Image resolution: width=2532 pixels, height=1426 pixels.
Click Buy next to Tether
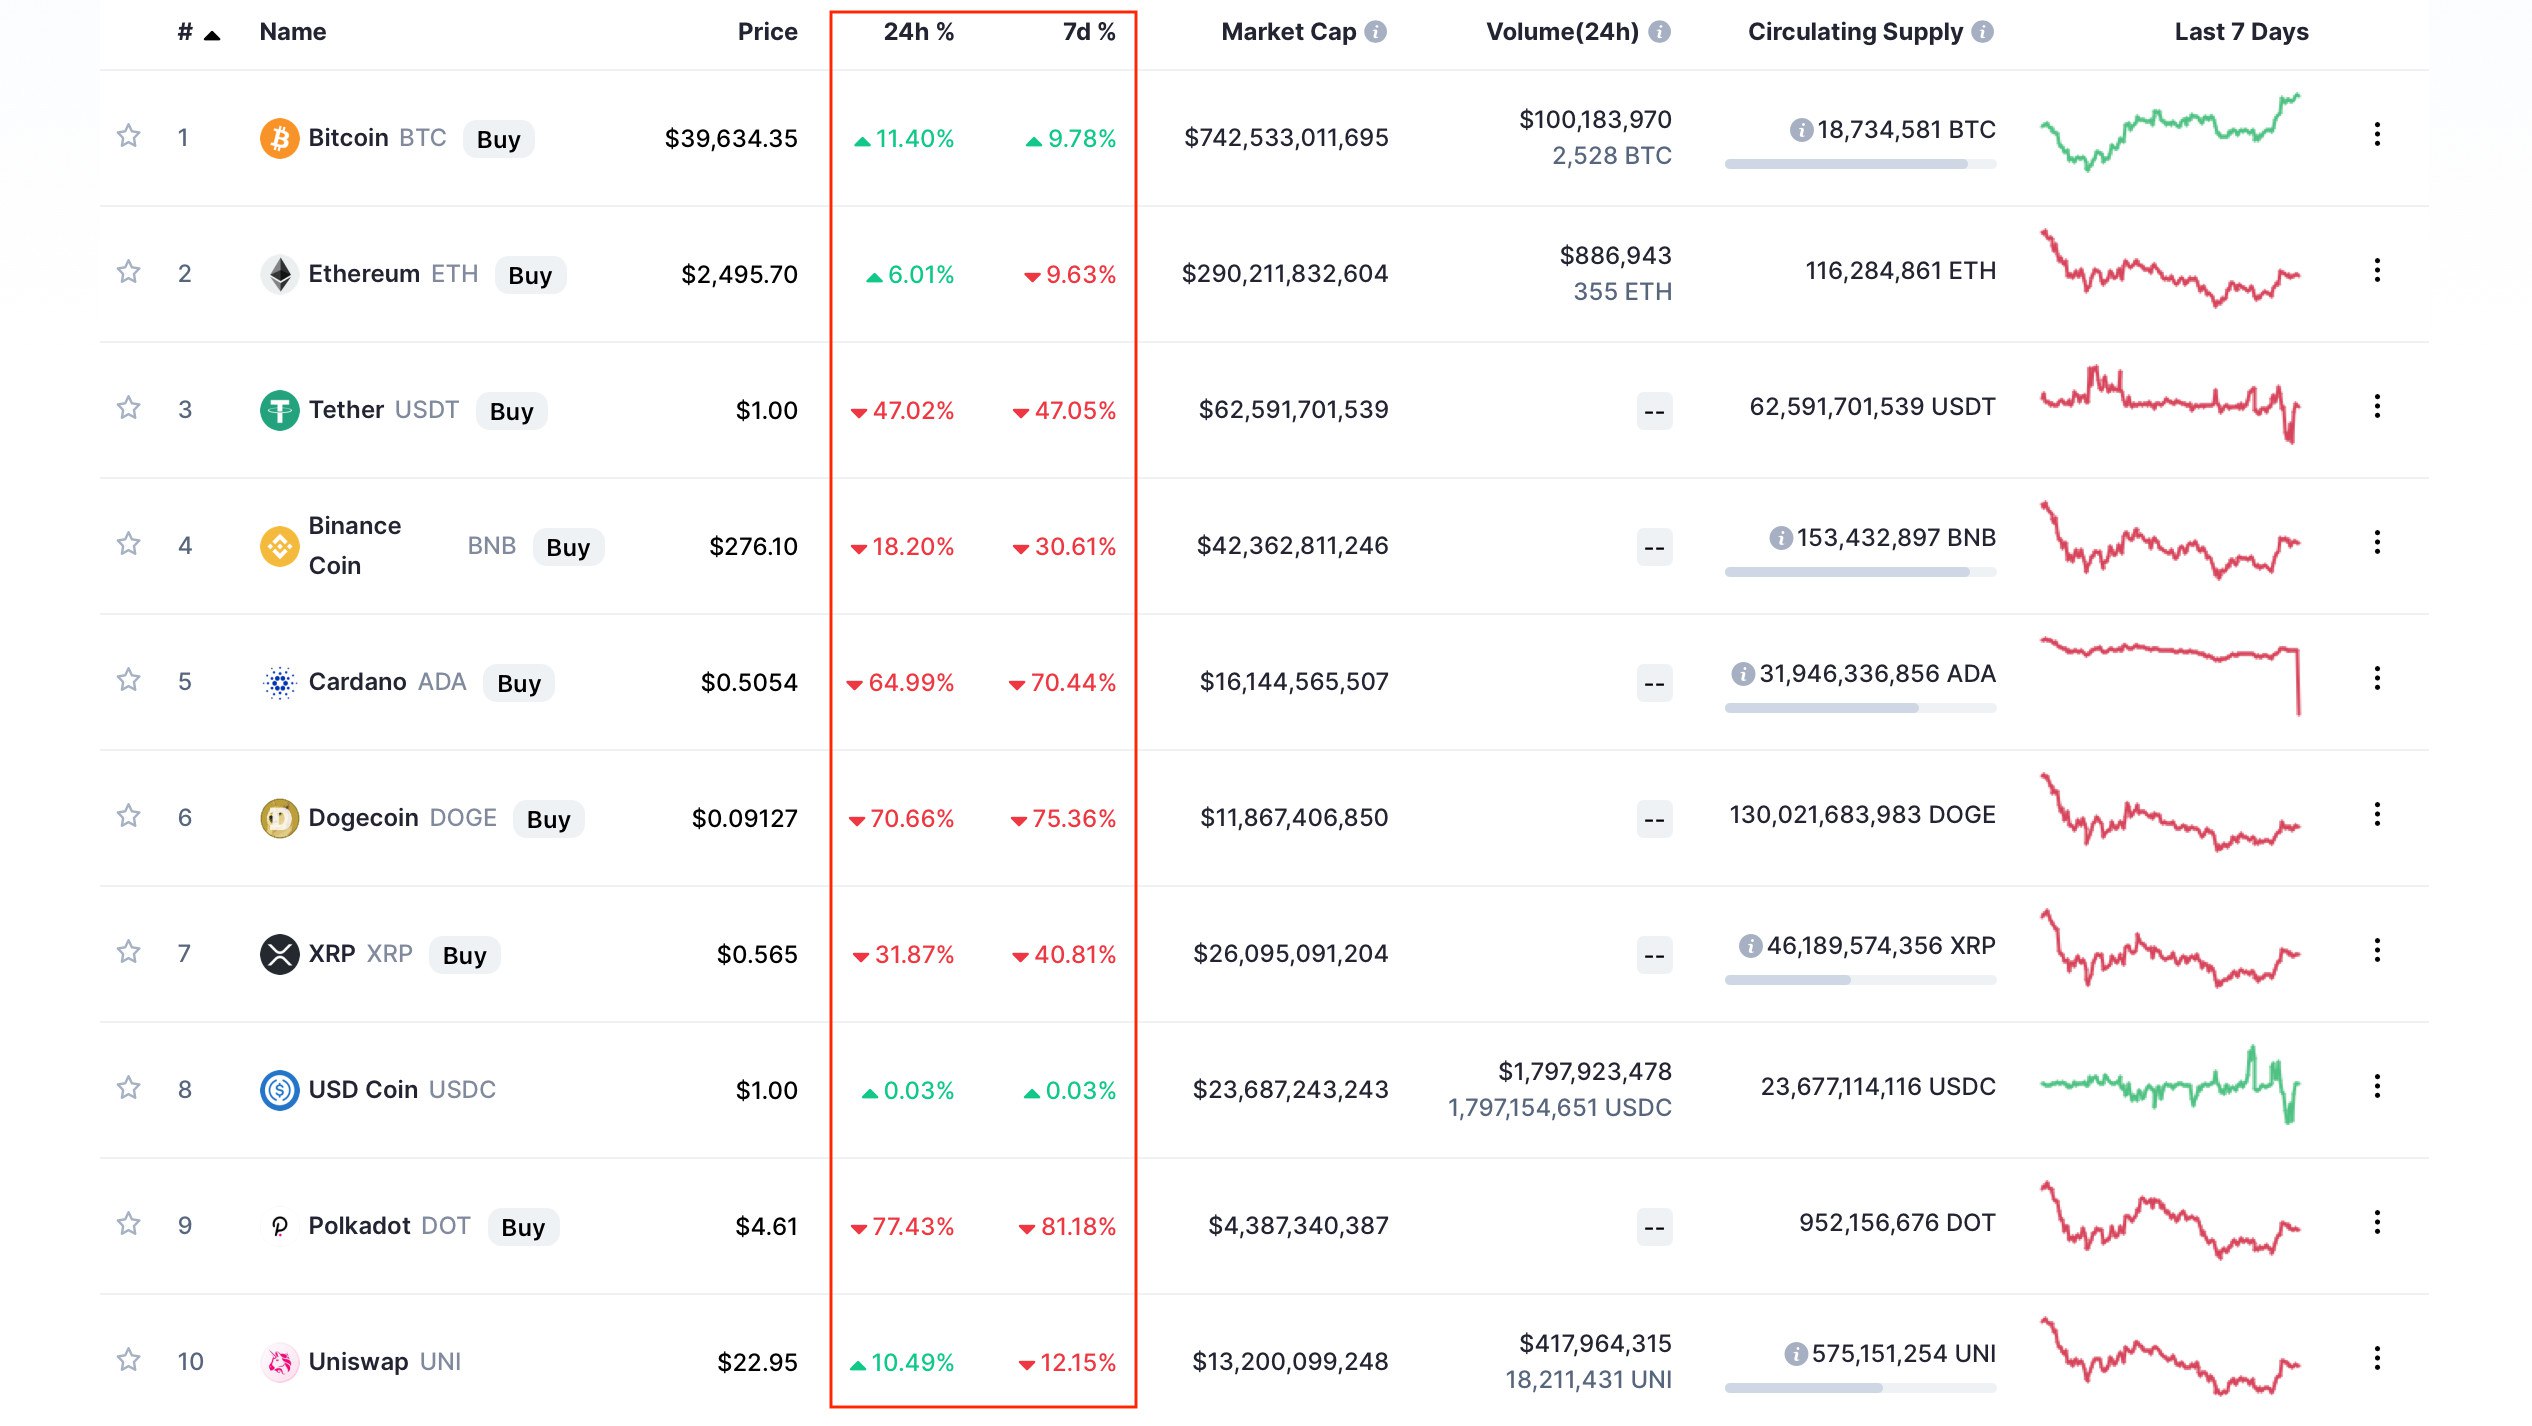511,411
